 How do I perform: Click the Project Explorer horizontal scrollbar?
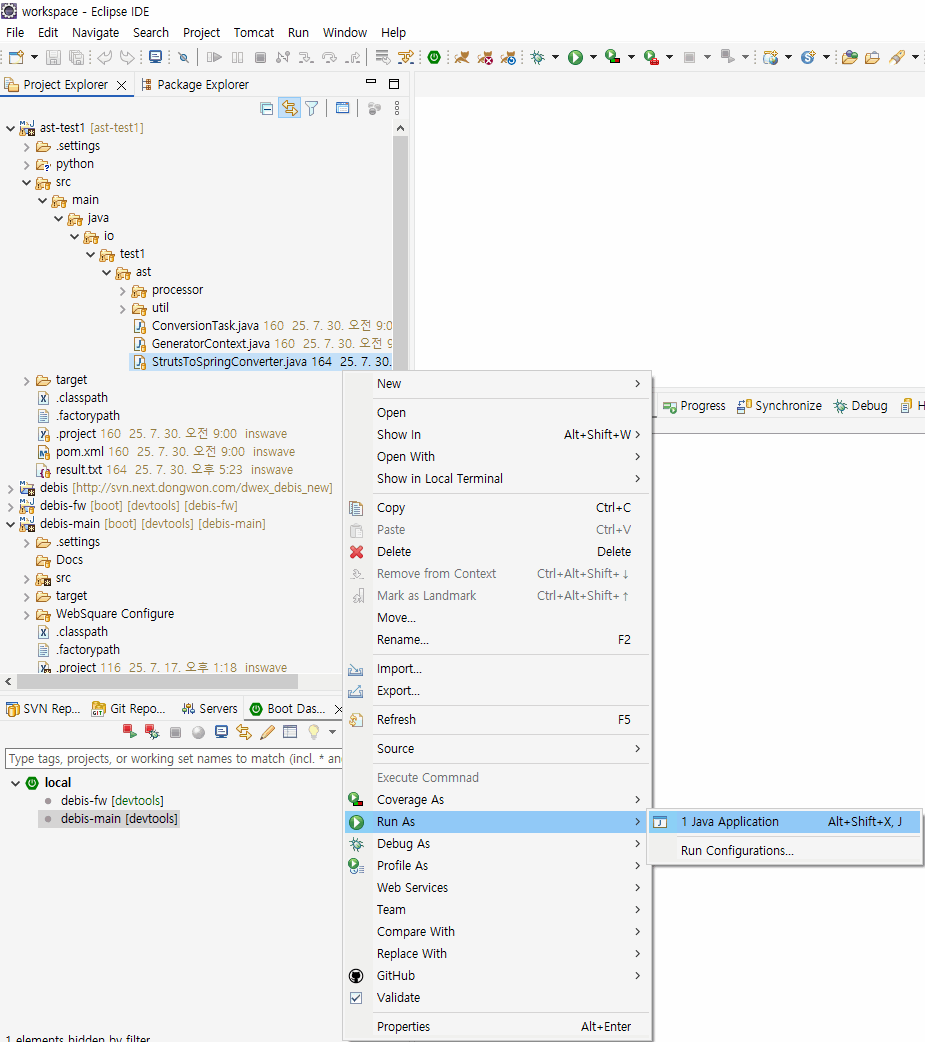157,682
